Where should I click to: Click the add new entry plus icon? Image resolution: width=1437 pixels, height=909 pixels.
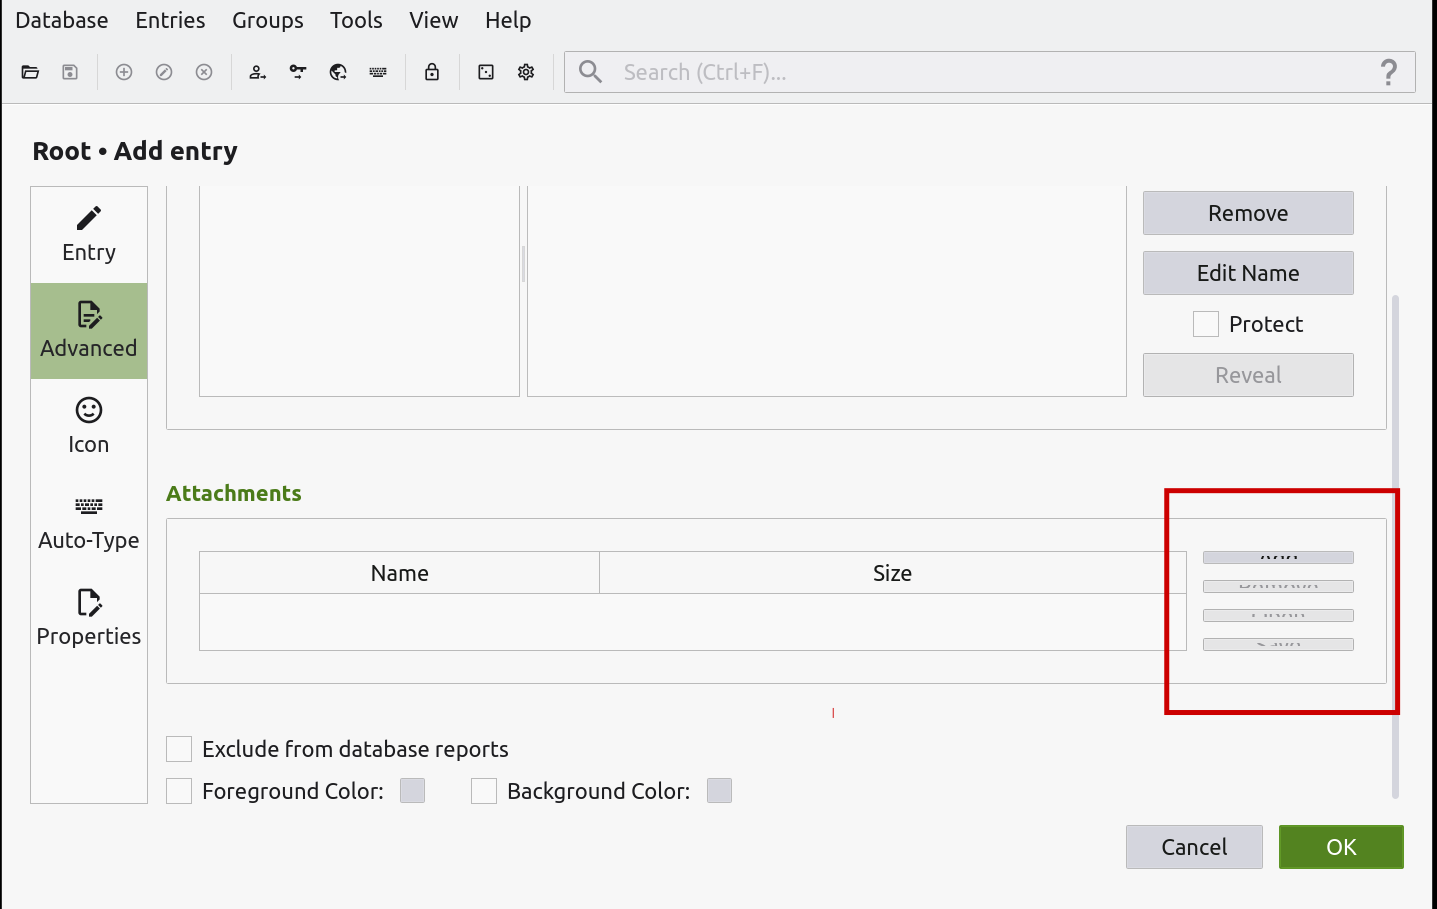click(x=123, y=71)
